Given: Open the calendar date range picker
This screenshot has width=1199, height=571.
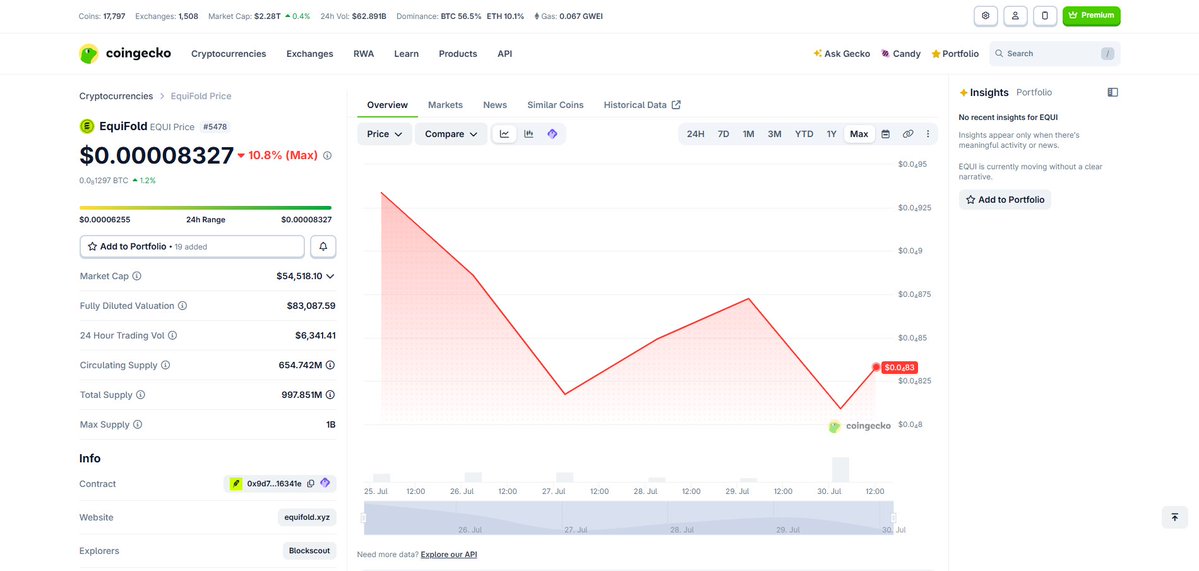Looking at the screenshot, I should coord(885,134).
